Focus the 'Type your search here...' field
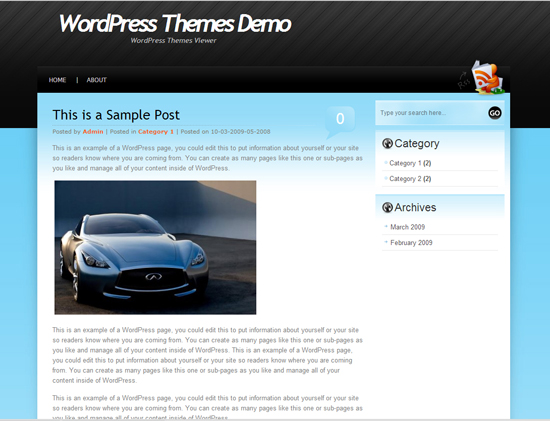550x421 pixels. pyautogui.click(x=432, y=113)
